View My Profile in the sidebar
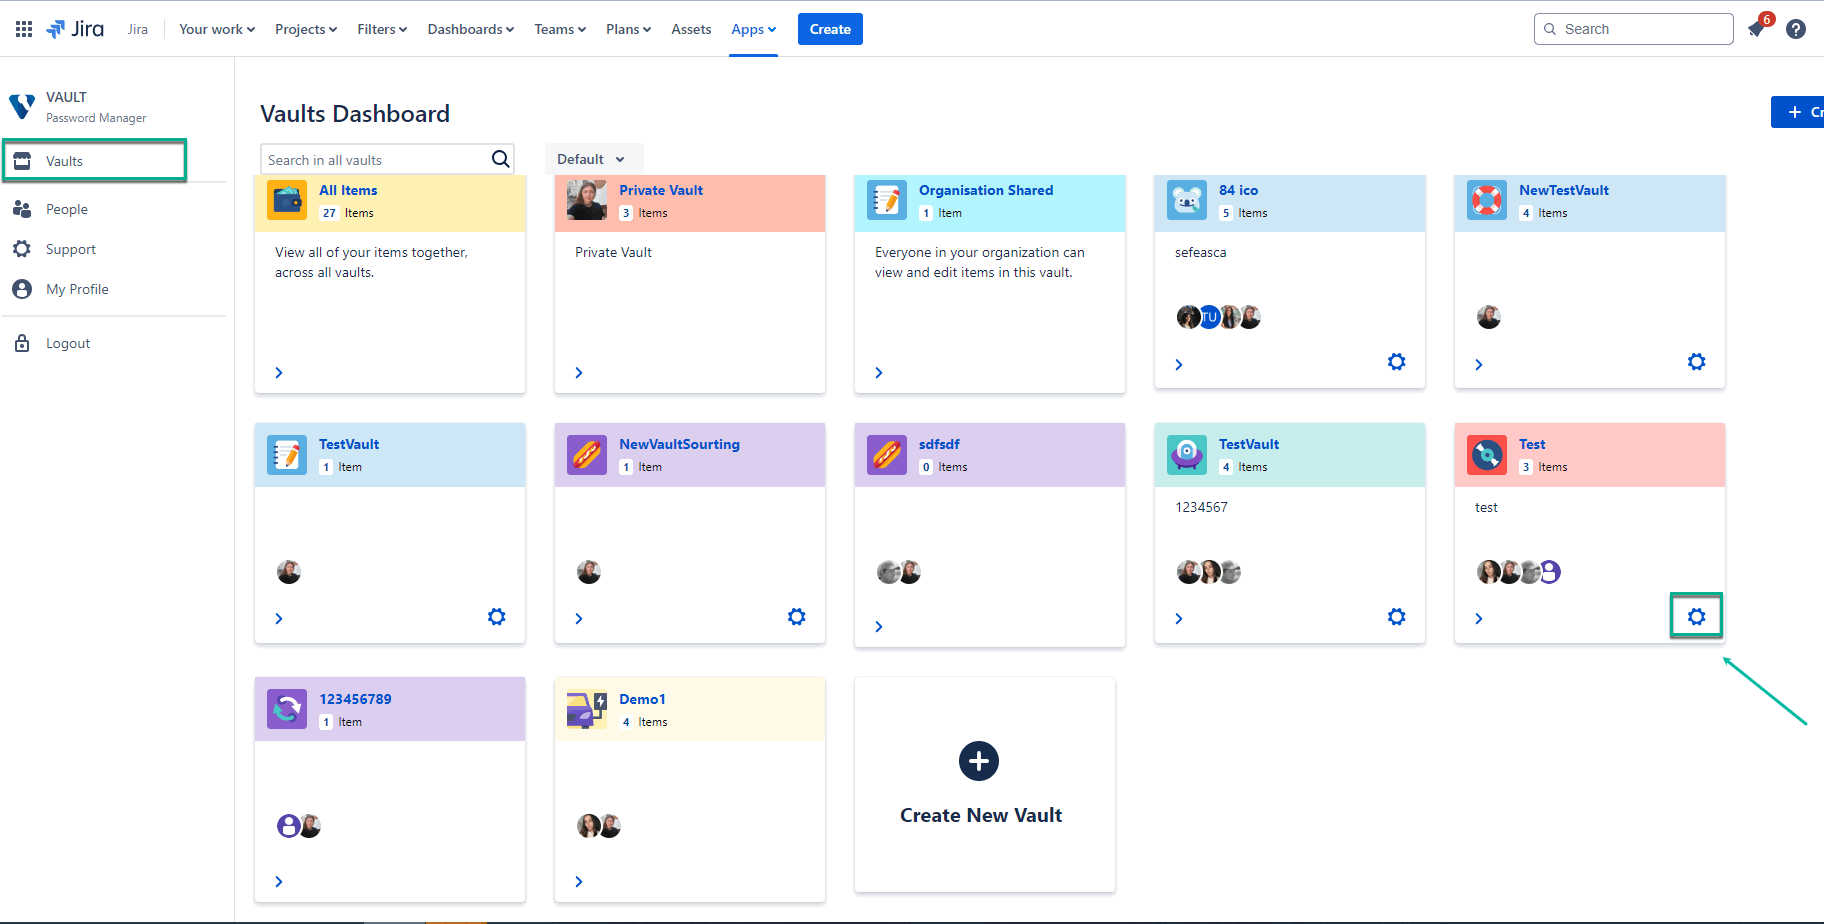Image resolution: width=1824 pixels, height=924 pixels. coord(77,289)
